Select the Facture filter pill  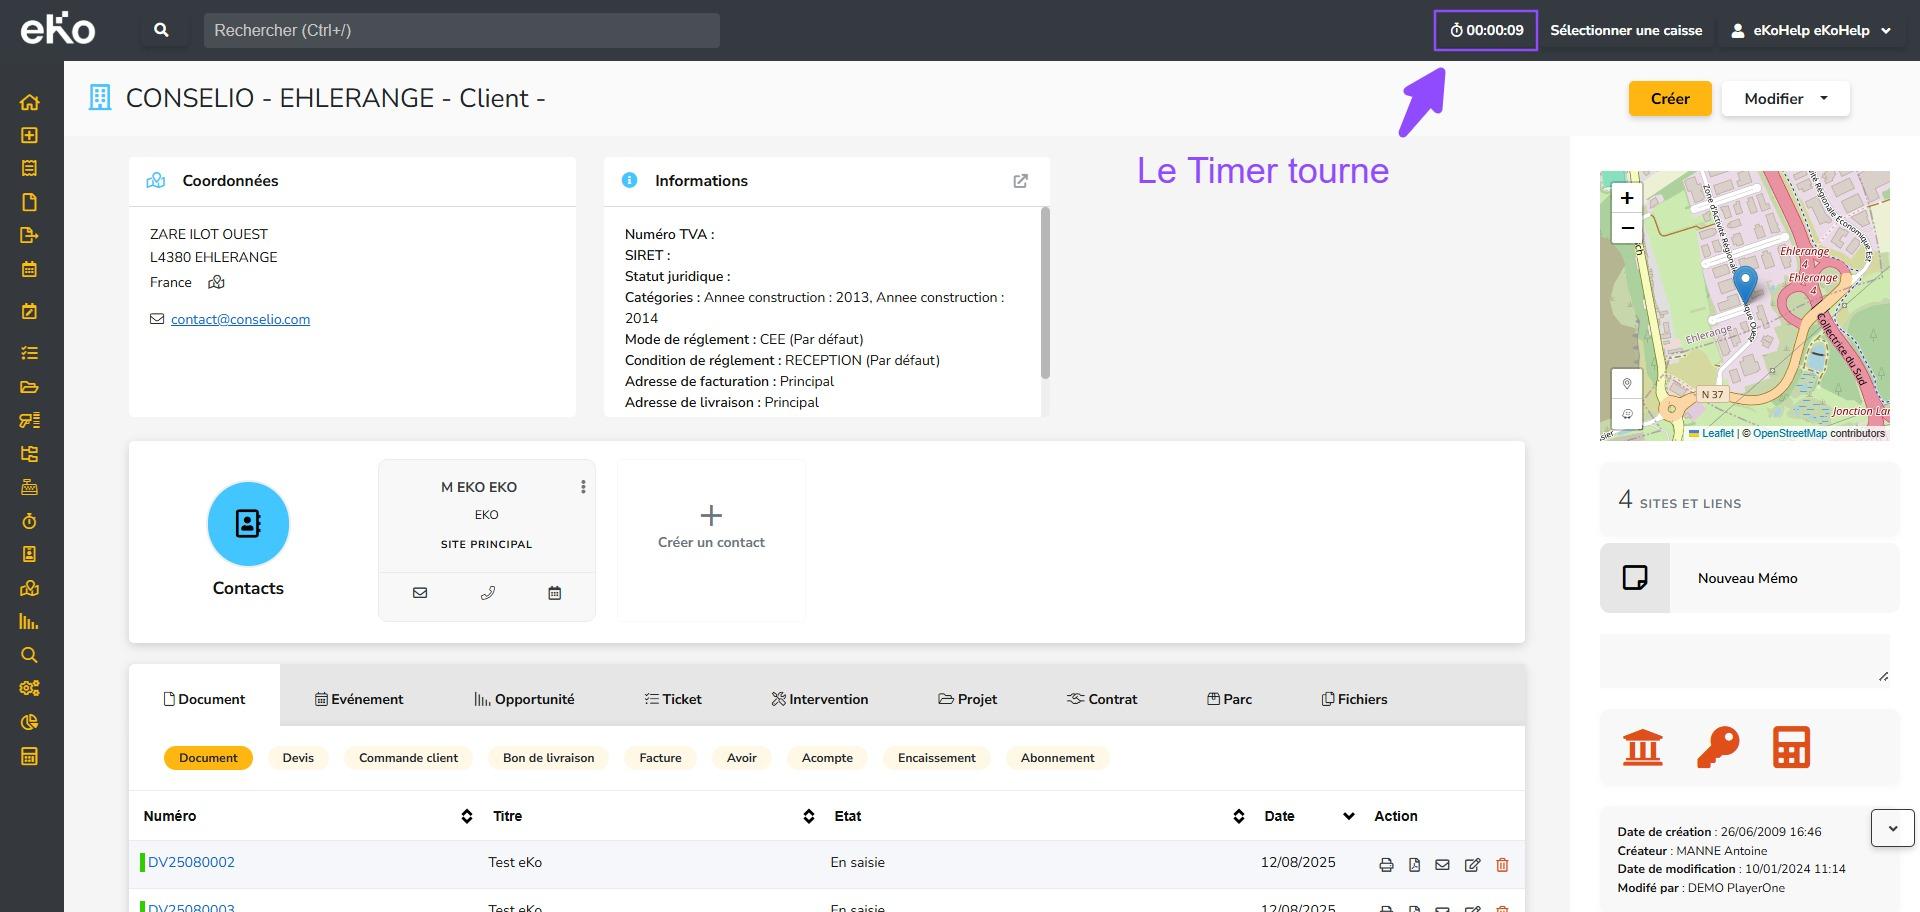pyautogui.click(x=660, y=758)
